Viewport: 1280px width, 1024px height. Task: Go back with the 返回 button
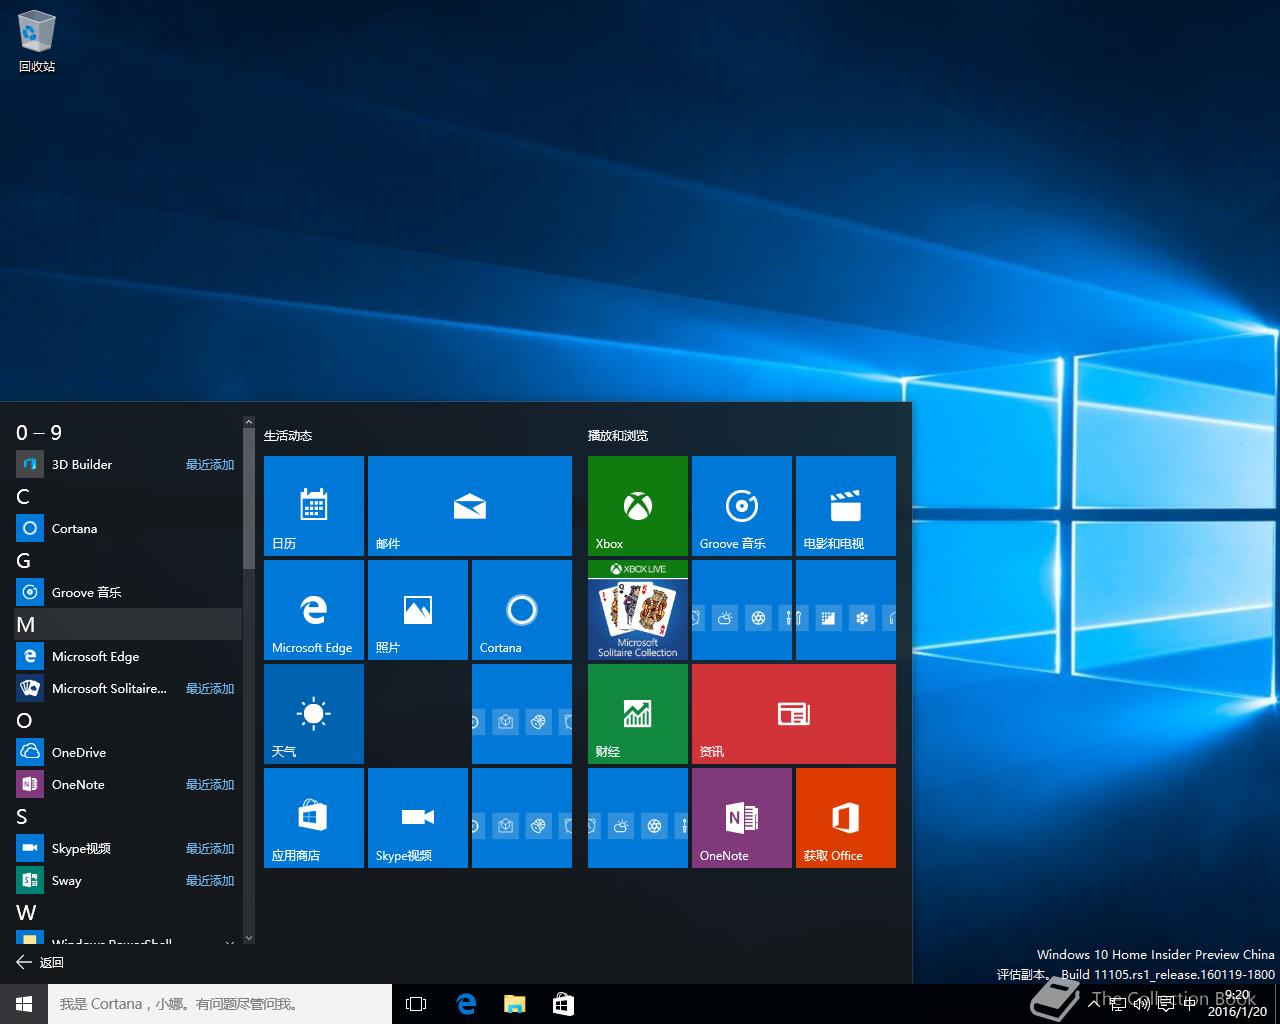click(40, 962)
